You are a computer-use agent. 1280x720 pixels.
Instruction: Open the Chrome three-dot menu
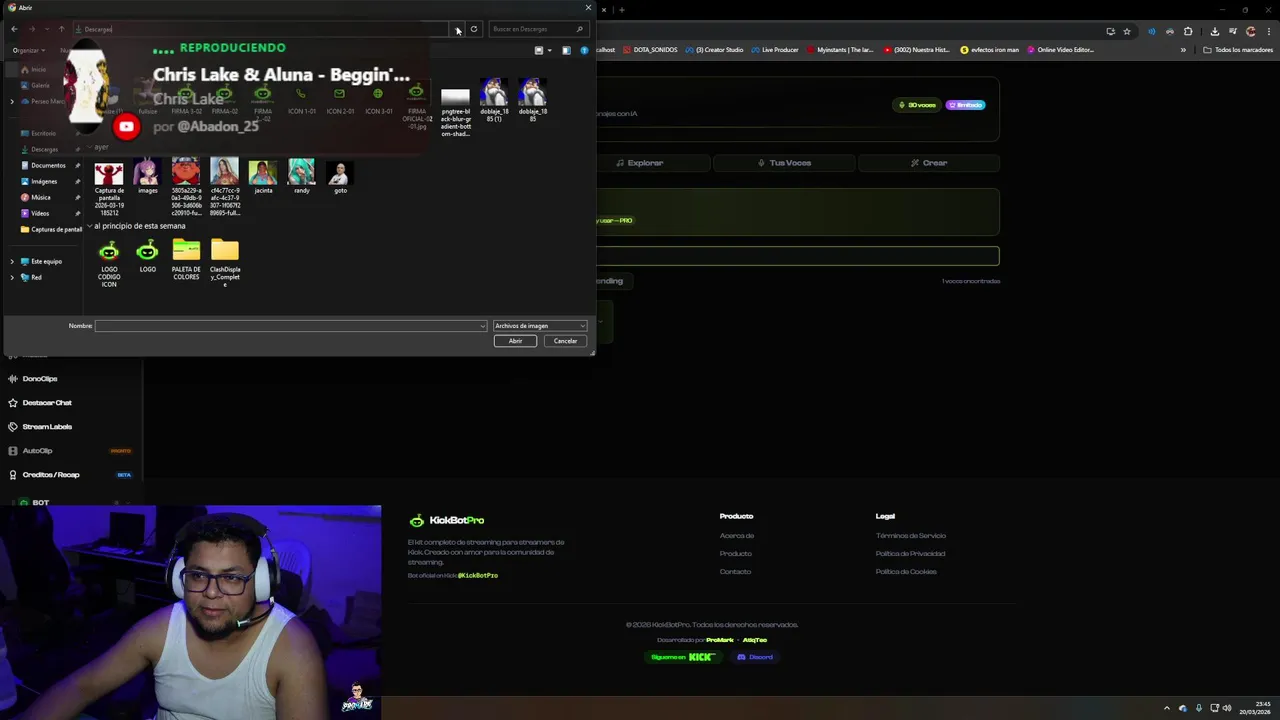pyautogui.click(x=1268, y=31)
